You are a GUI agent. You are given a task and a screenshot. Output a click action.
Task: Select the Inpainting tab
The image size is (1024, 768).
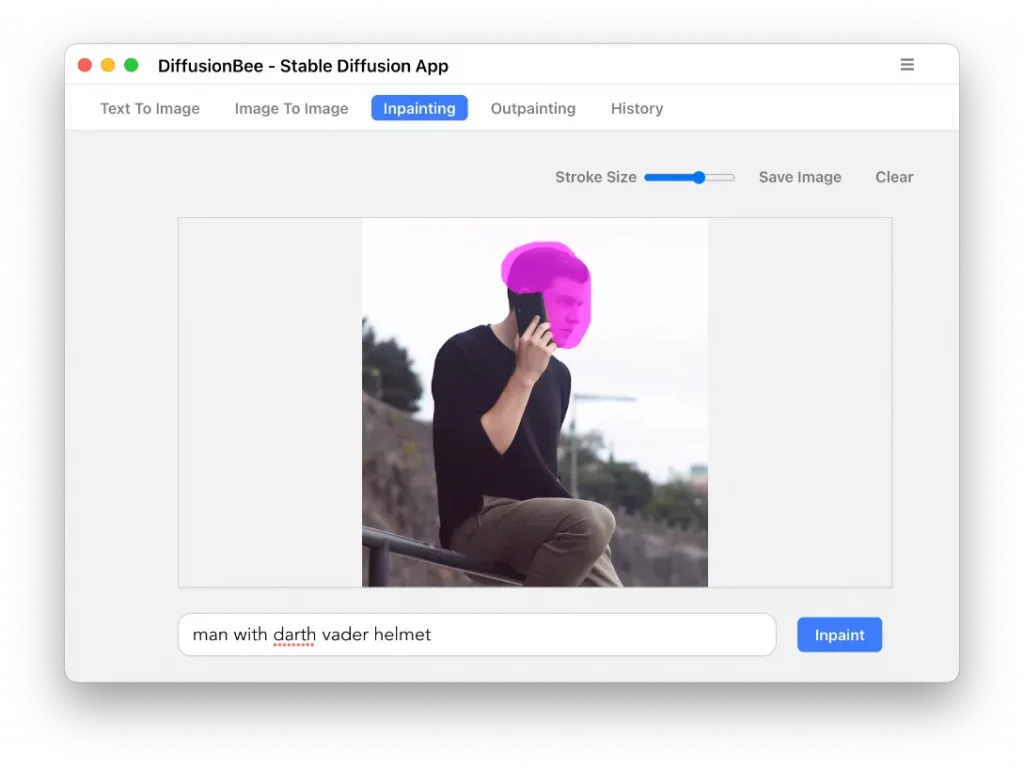coord(419,108)
